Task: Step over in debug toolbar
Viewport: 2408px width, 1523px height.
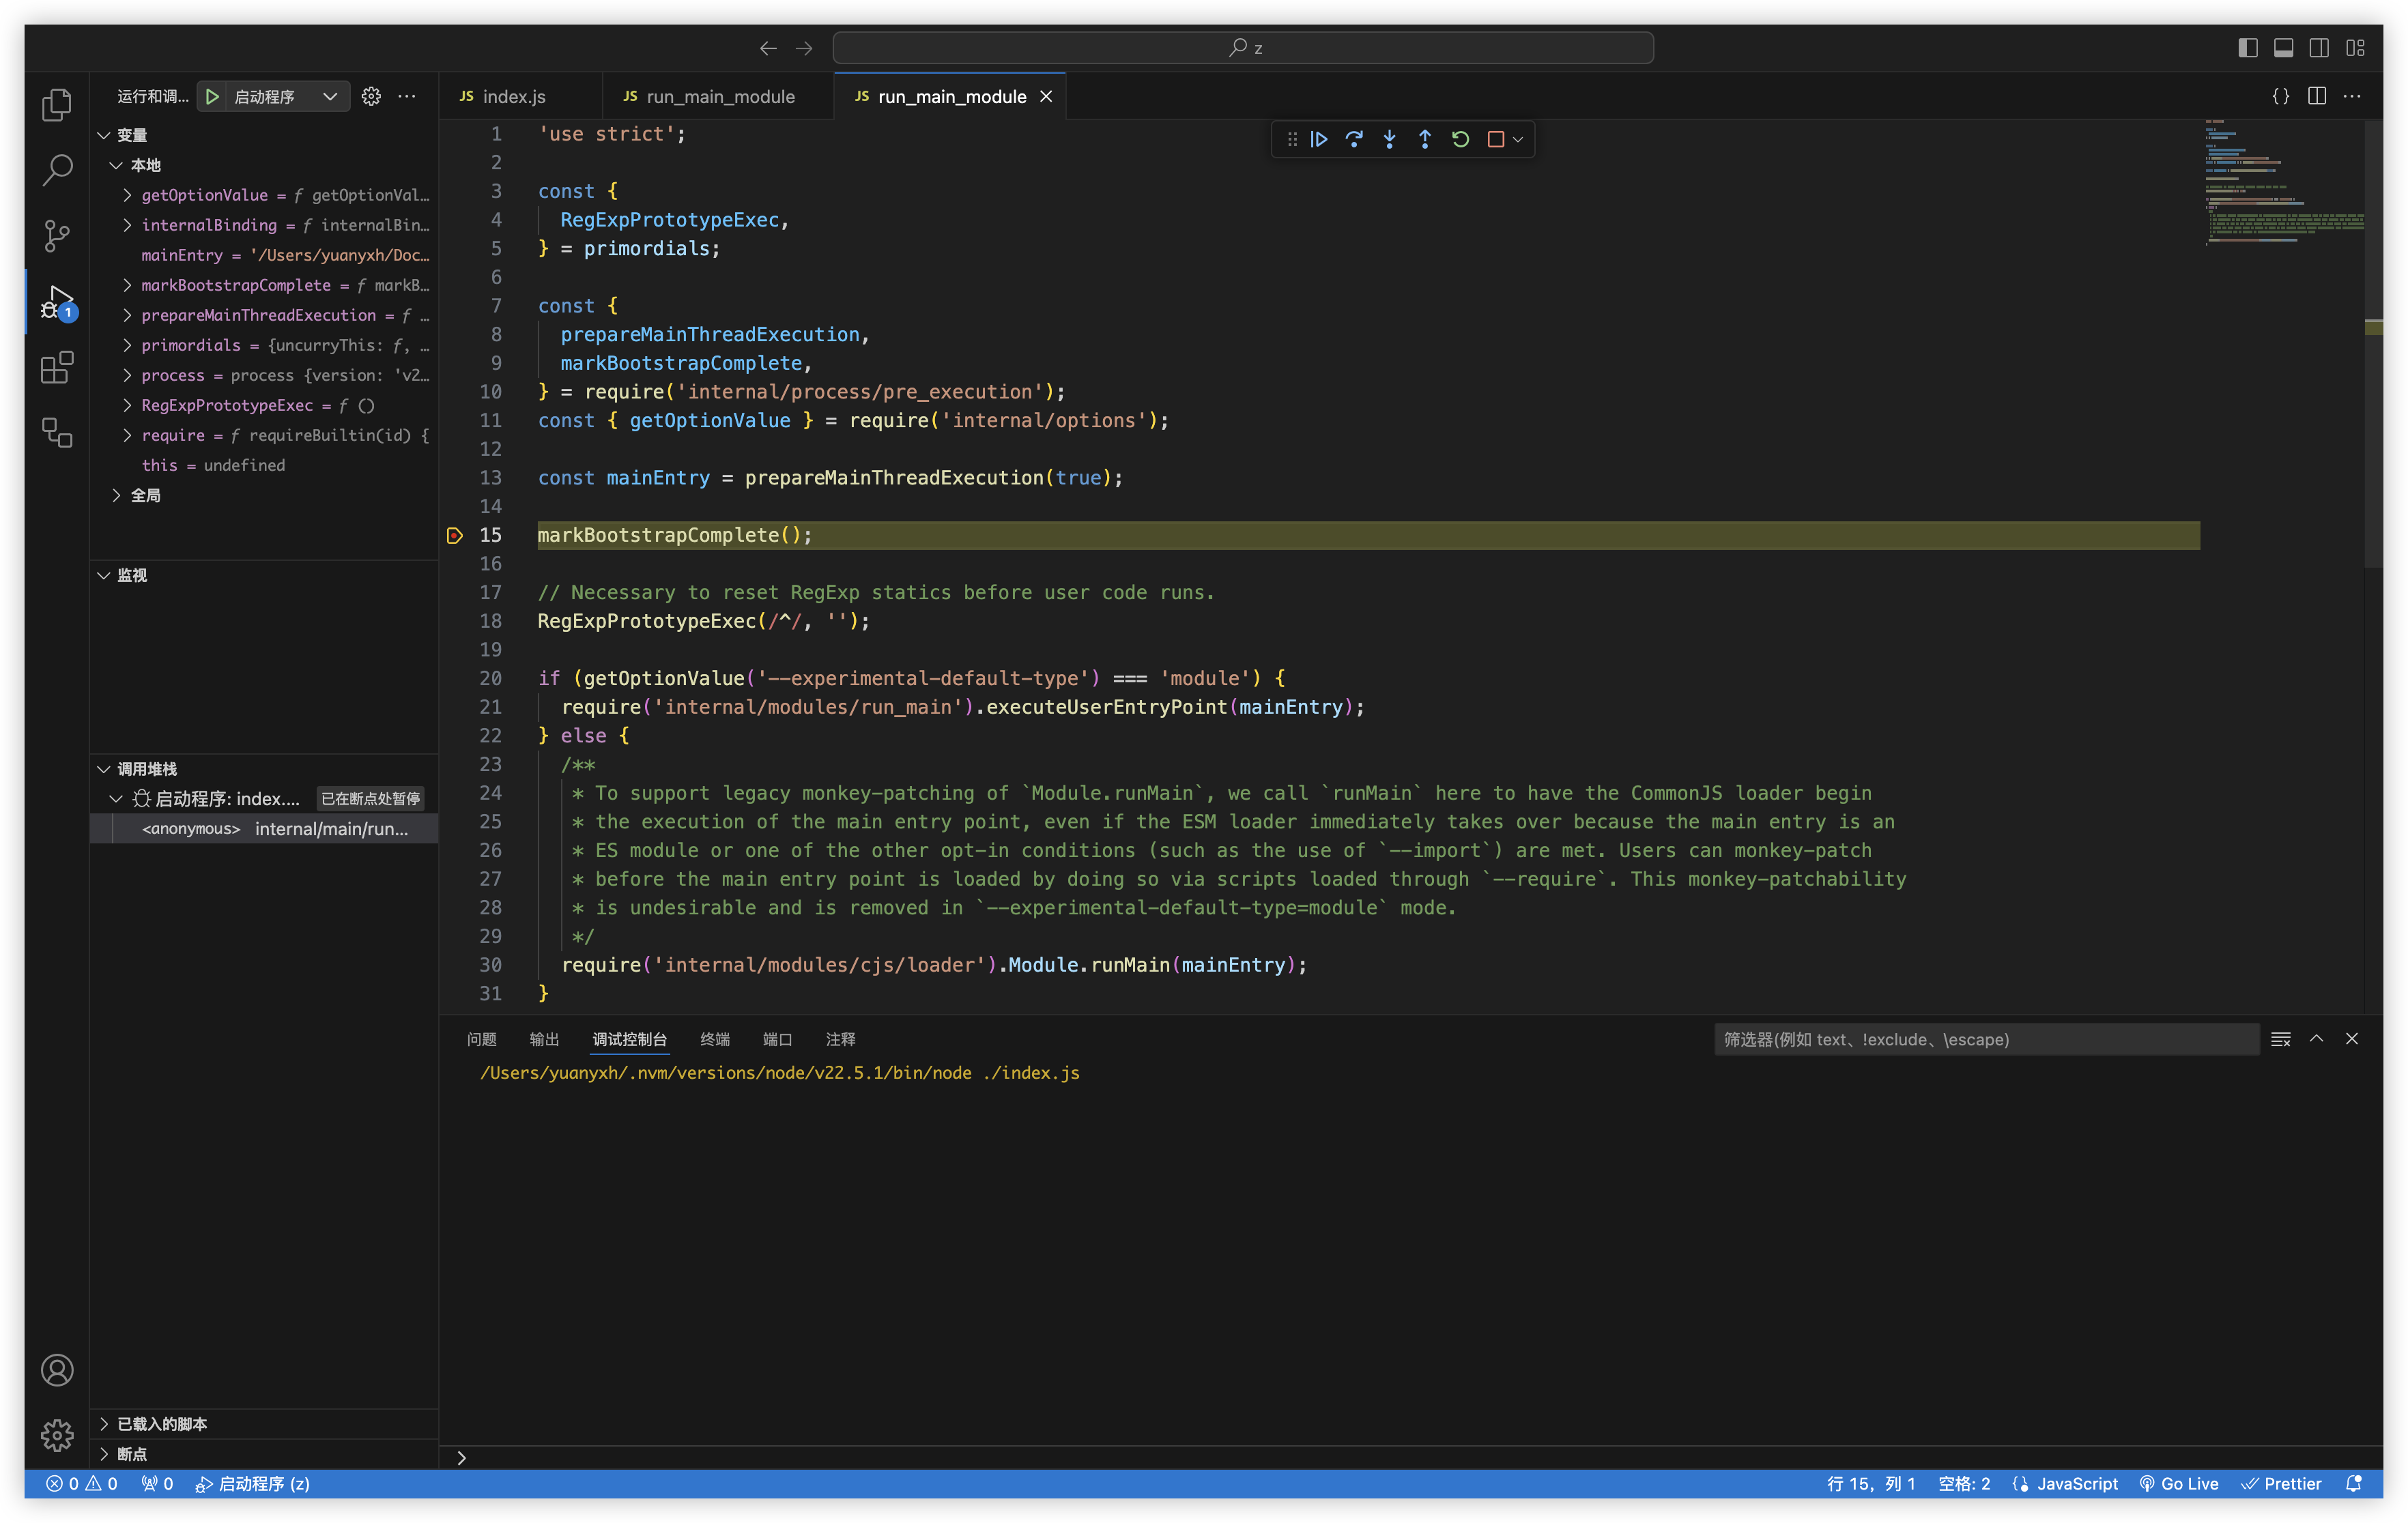Action: 1354,139
